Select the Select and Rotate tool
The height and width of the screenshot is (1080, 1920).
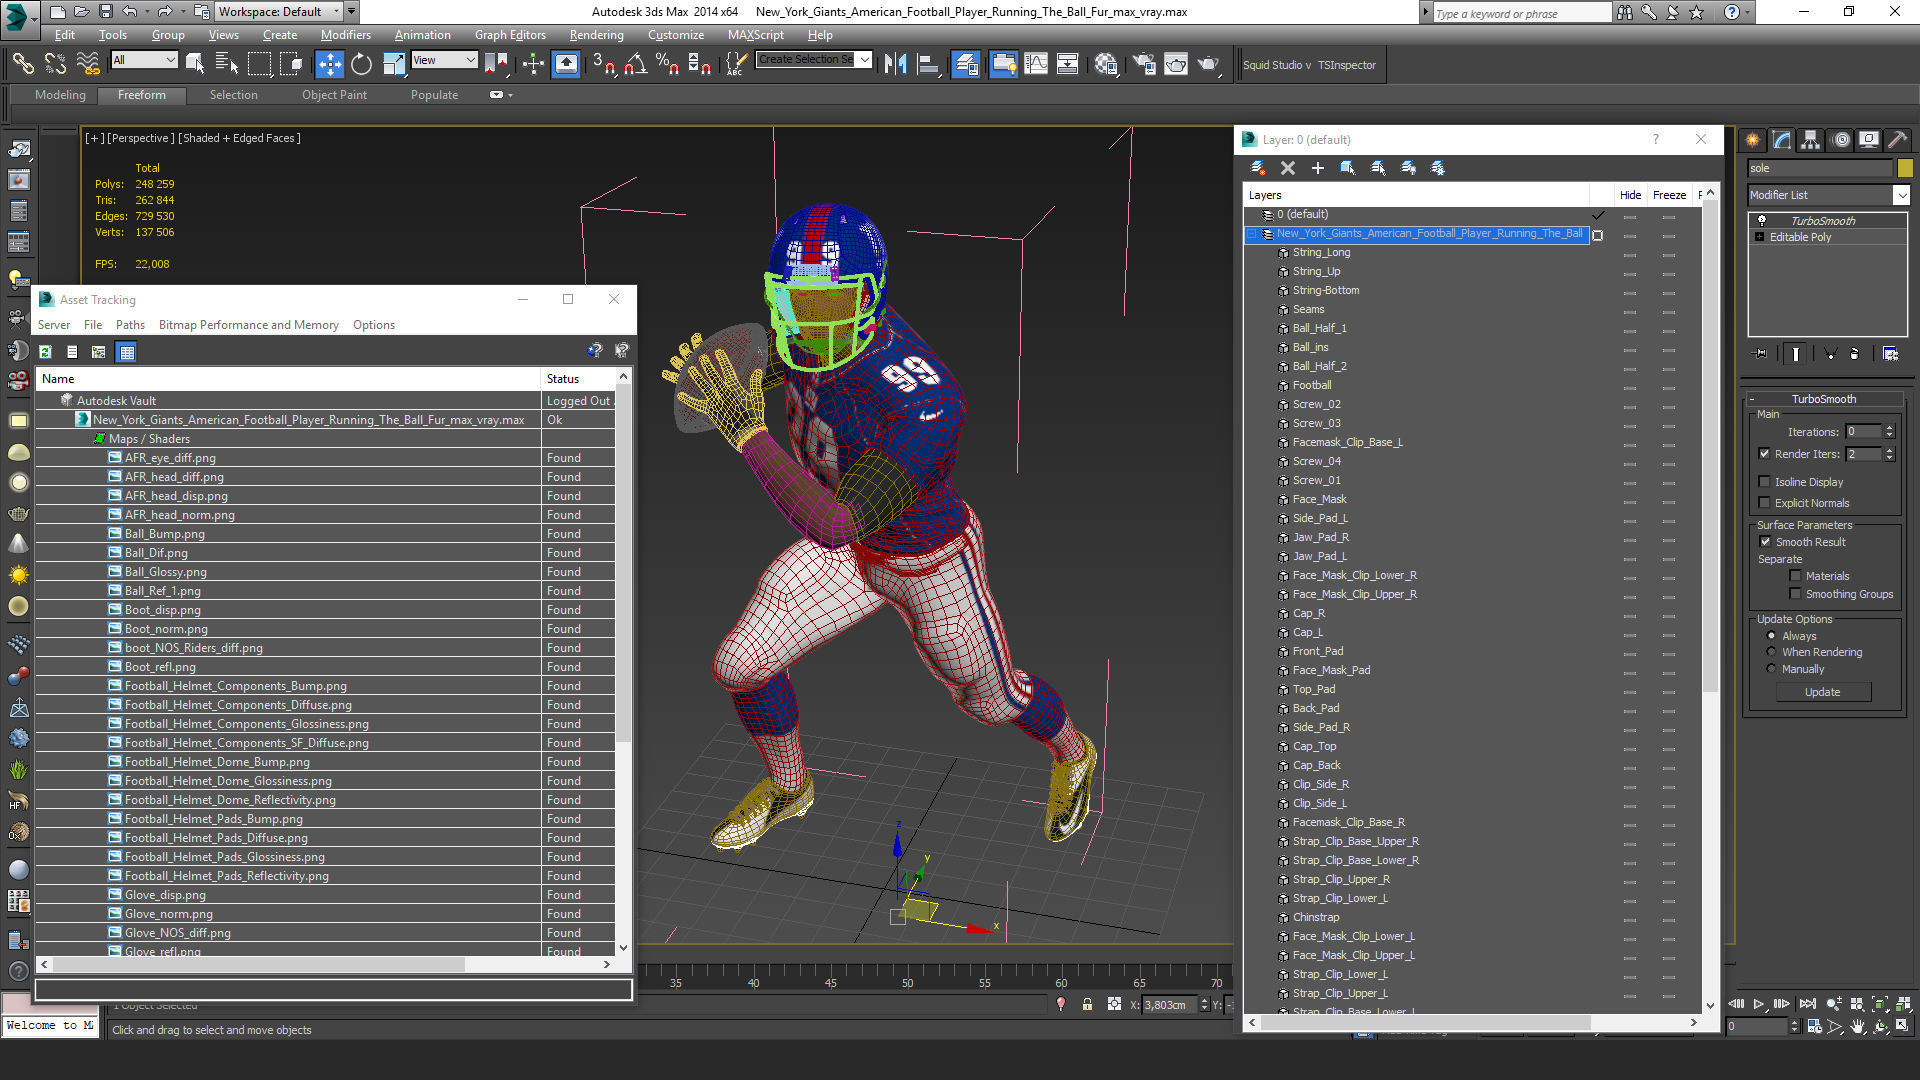tap(361, 65)
